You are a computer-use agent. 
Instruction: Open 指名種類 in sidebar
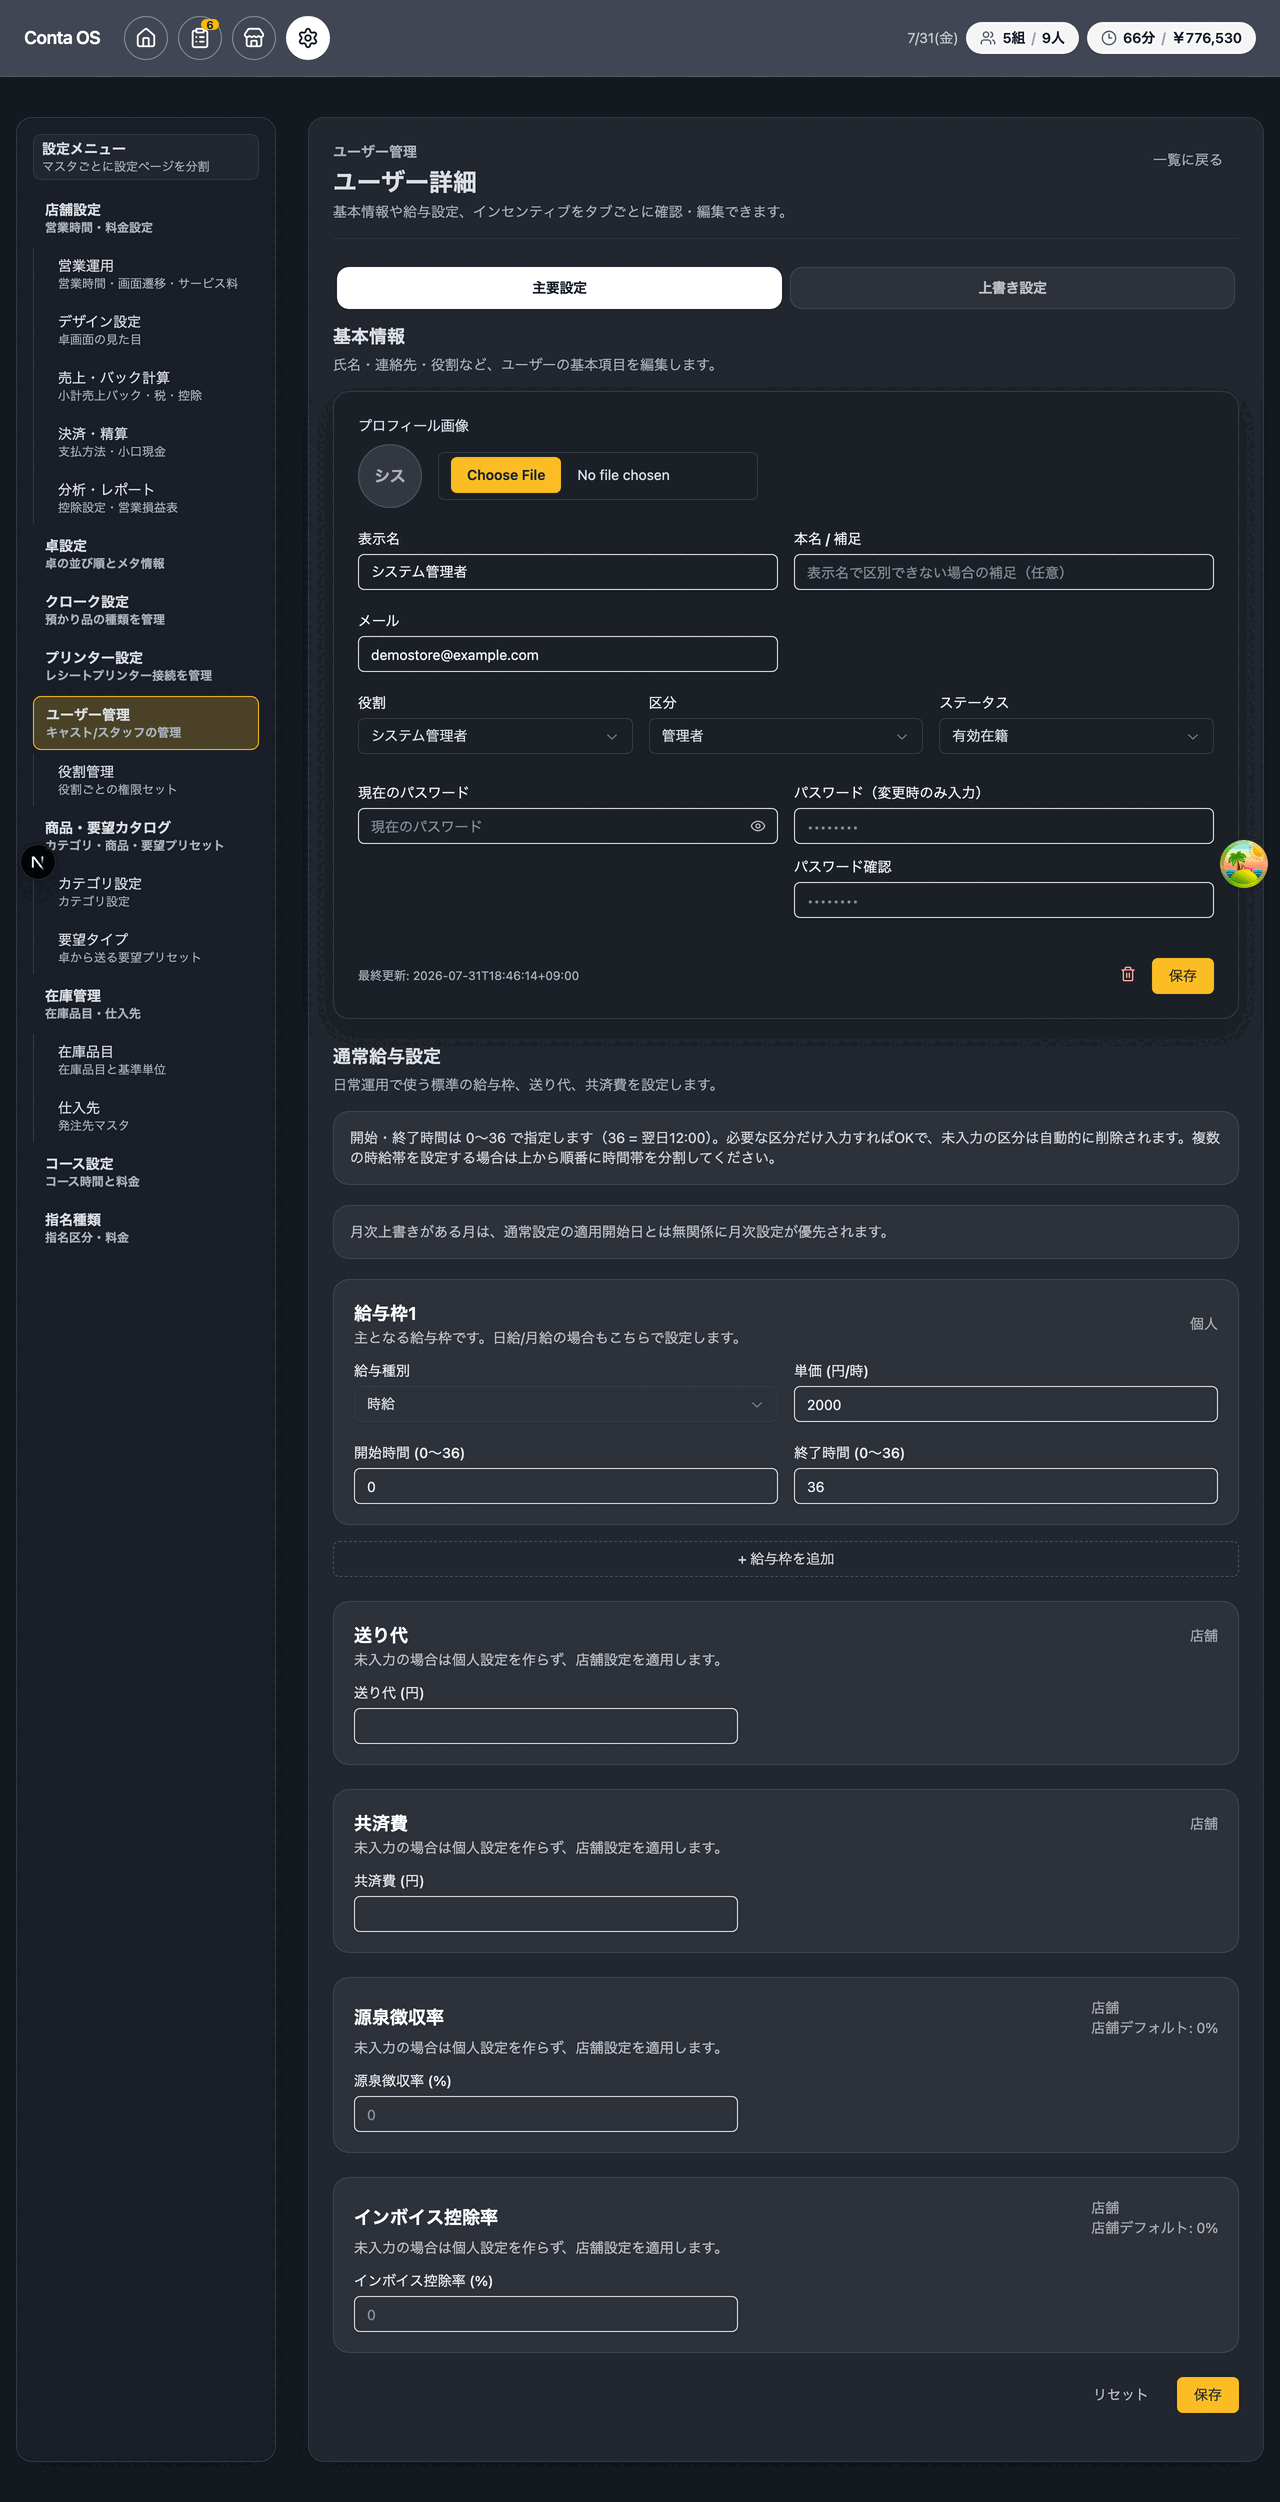146,1228
